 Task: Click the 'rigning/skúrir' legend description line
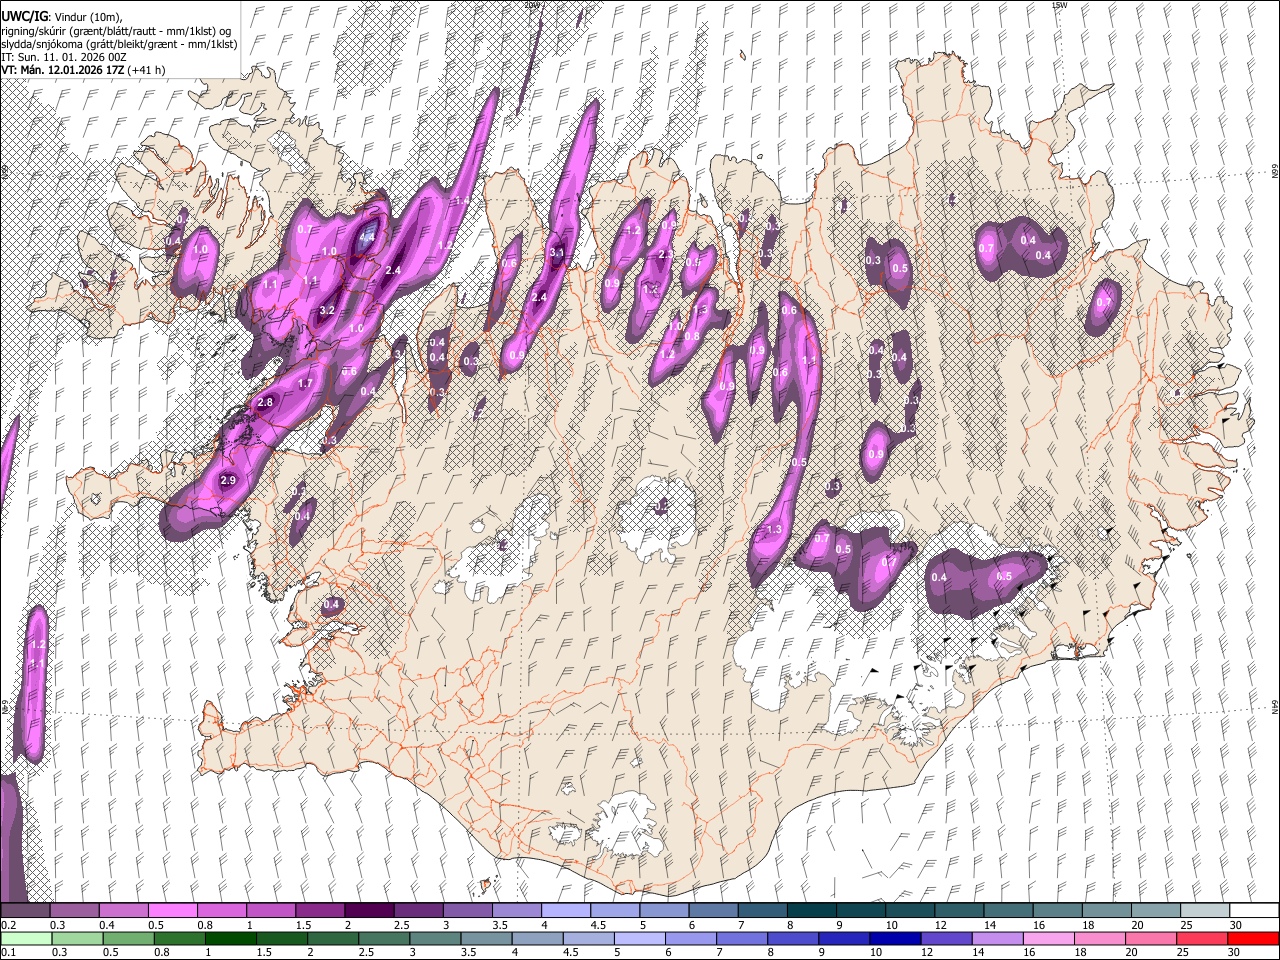point(116,31)
